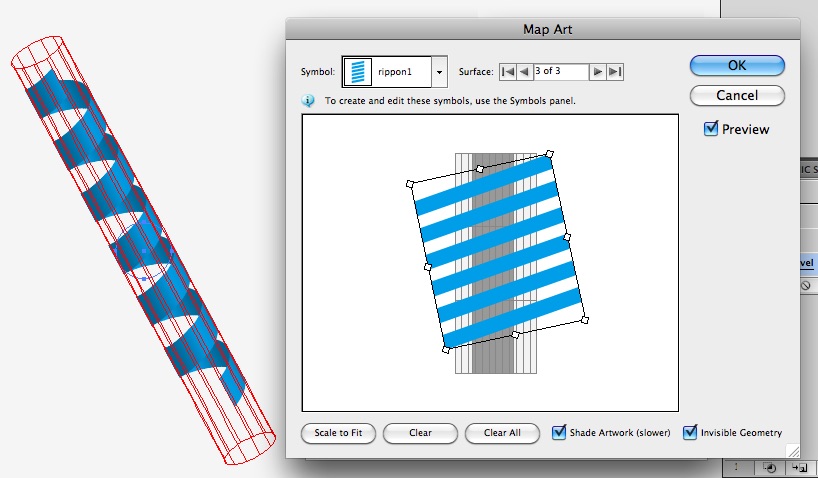Click the Scale to Fit button
Viewport: 818px width, 478px height.
[338, 433]
